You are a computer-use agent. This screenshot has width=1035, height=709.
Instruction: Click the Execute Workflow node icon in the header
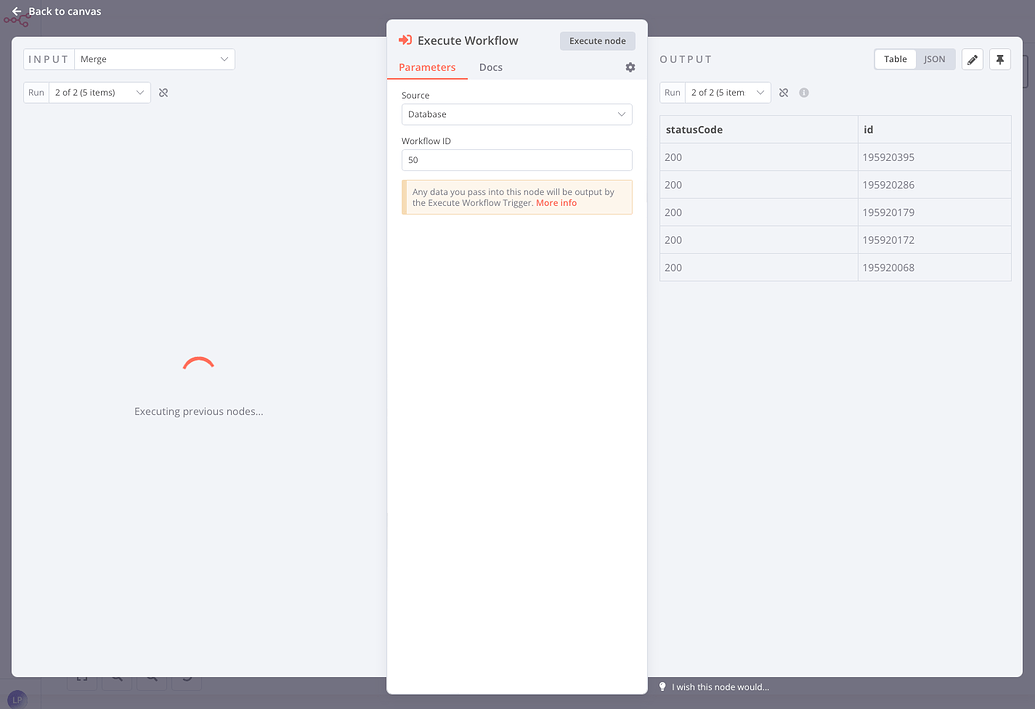(x=404, y=40)
